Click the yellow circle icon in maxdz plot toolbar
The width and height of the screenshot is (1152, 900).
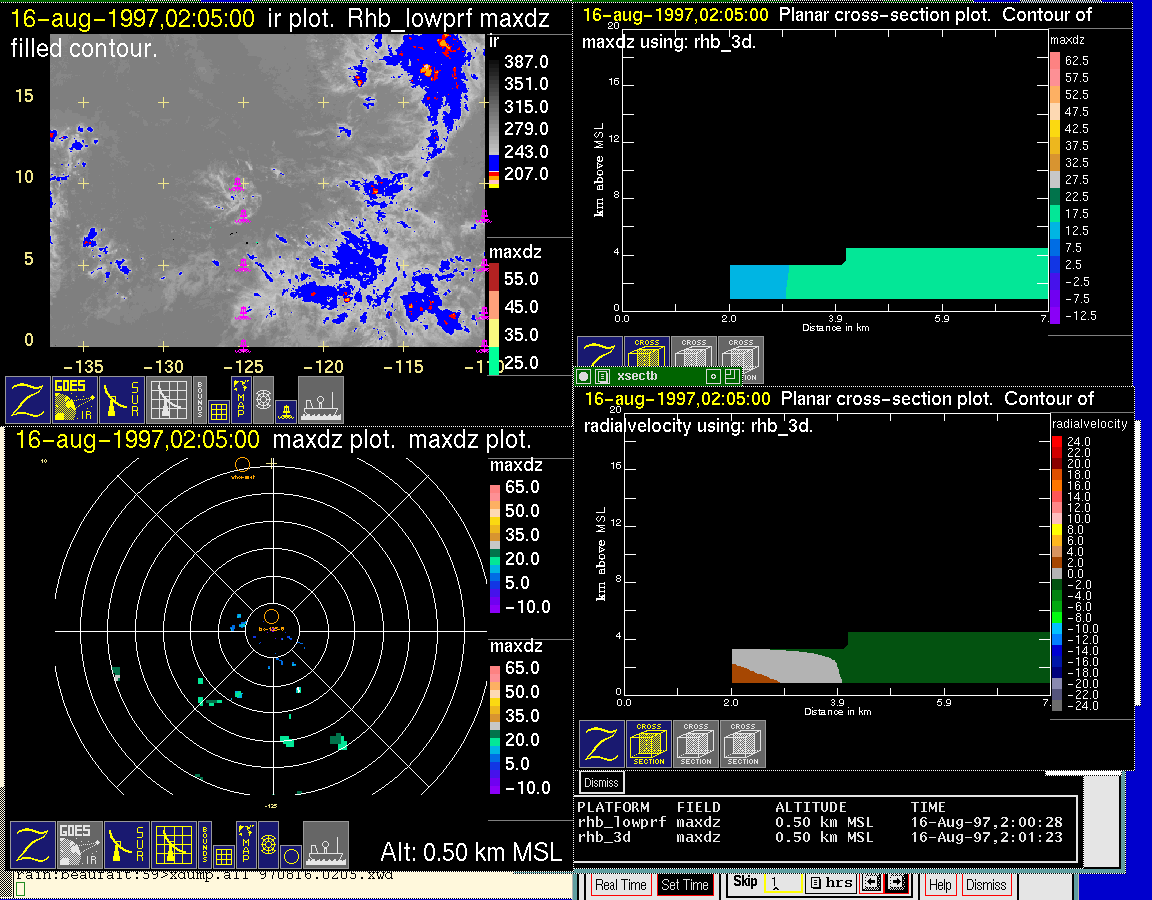pyautogui.click(x=290, y=856)
